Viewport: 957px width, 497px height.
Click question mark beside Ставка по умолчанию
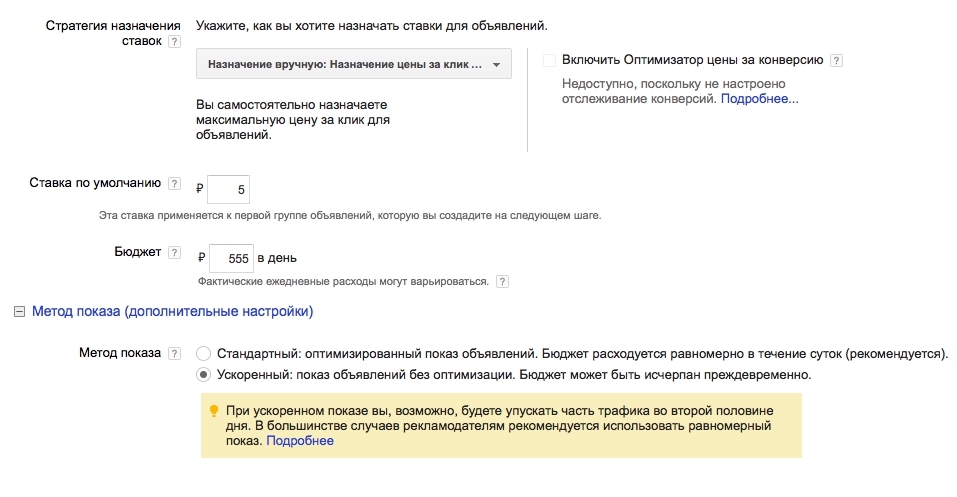tap(175, 183)
